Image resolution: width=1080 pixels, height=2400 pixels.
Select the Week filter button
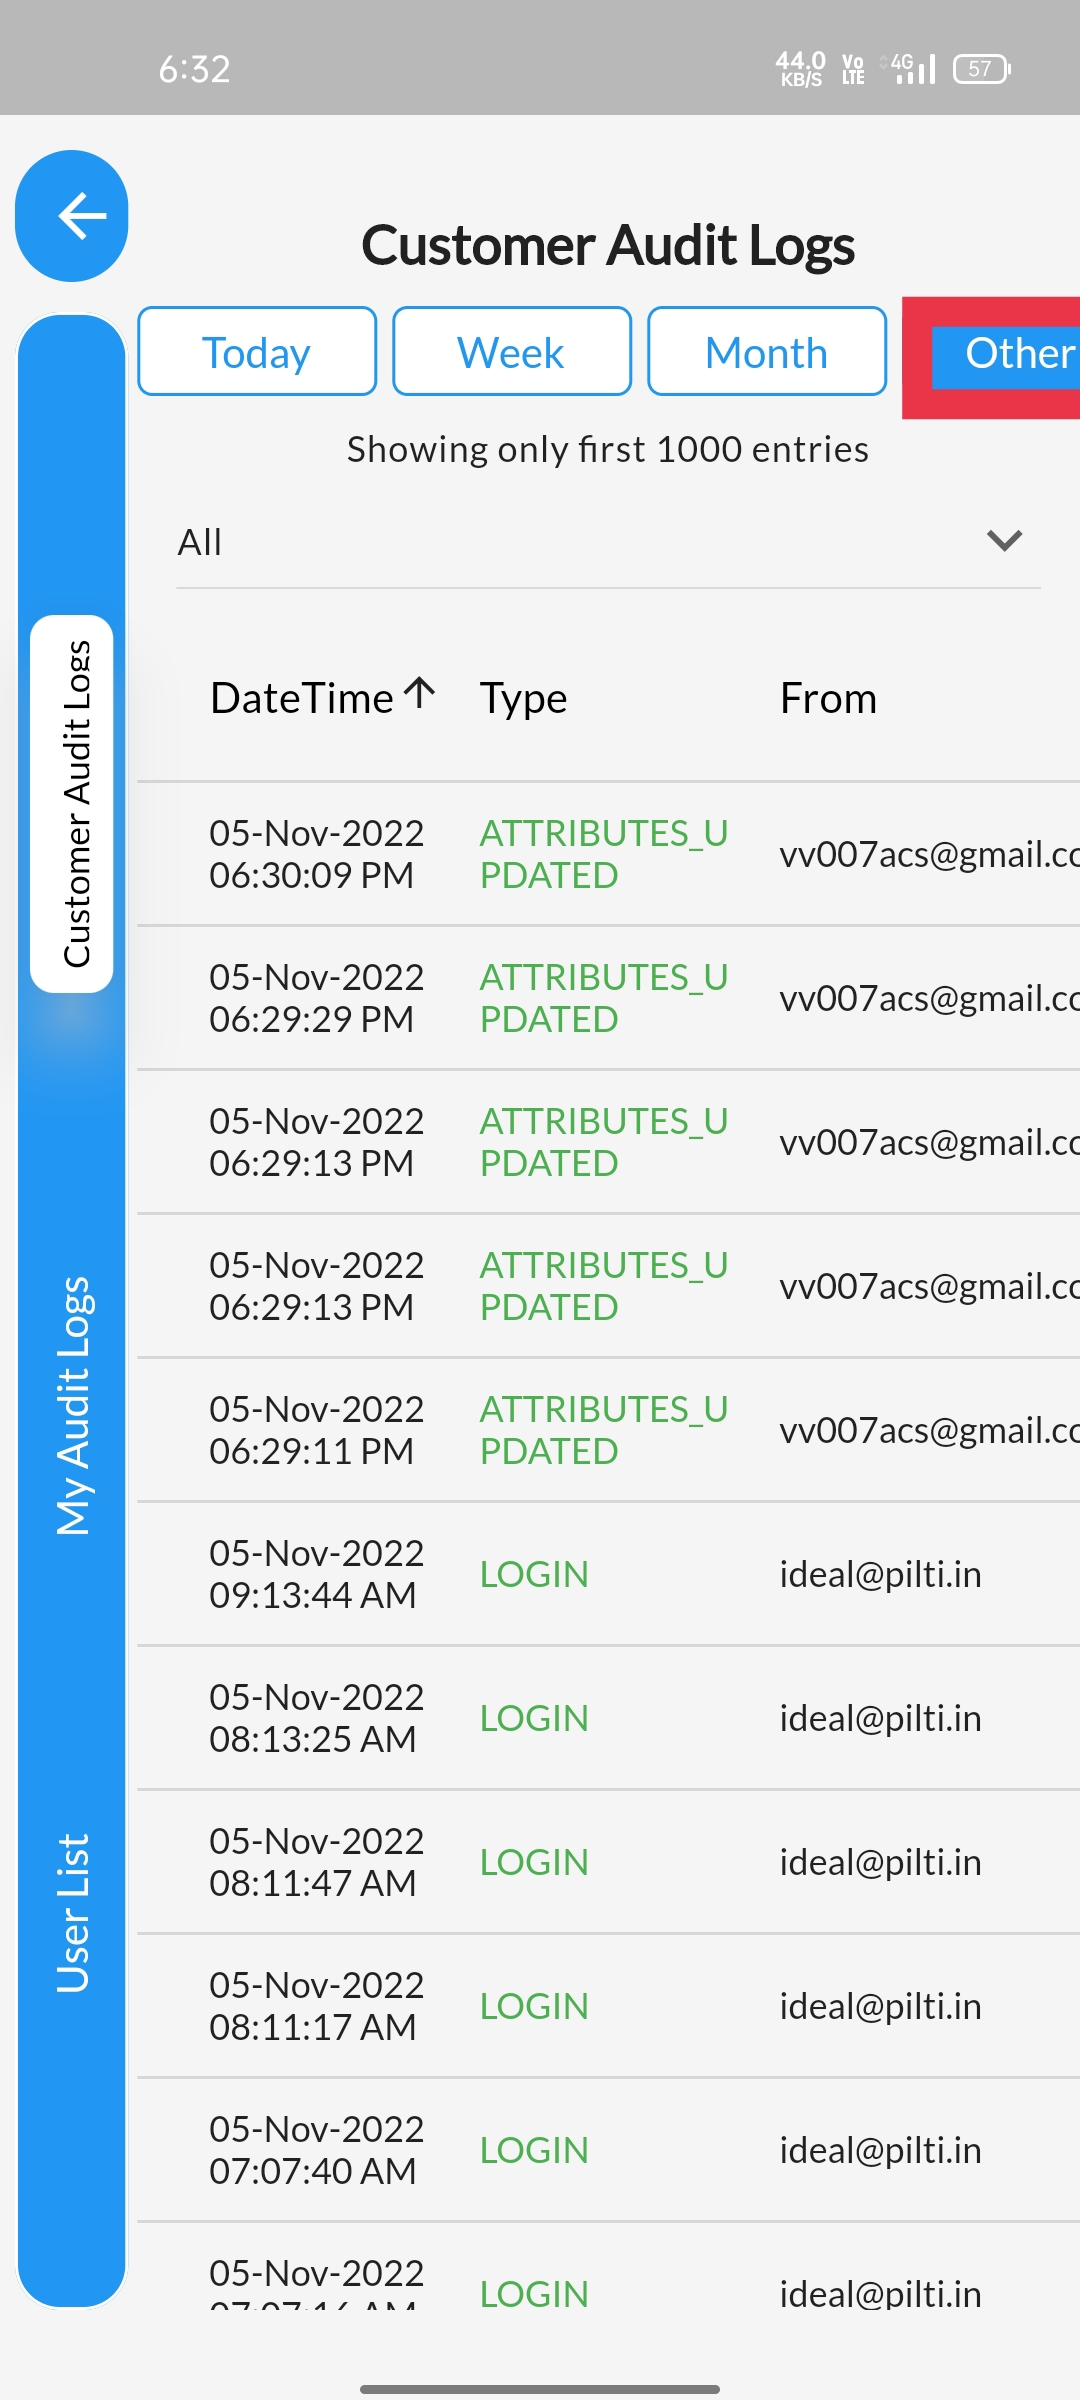512,352
